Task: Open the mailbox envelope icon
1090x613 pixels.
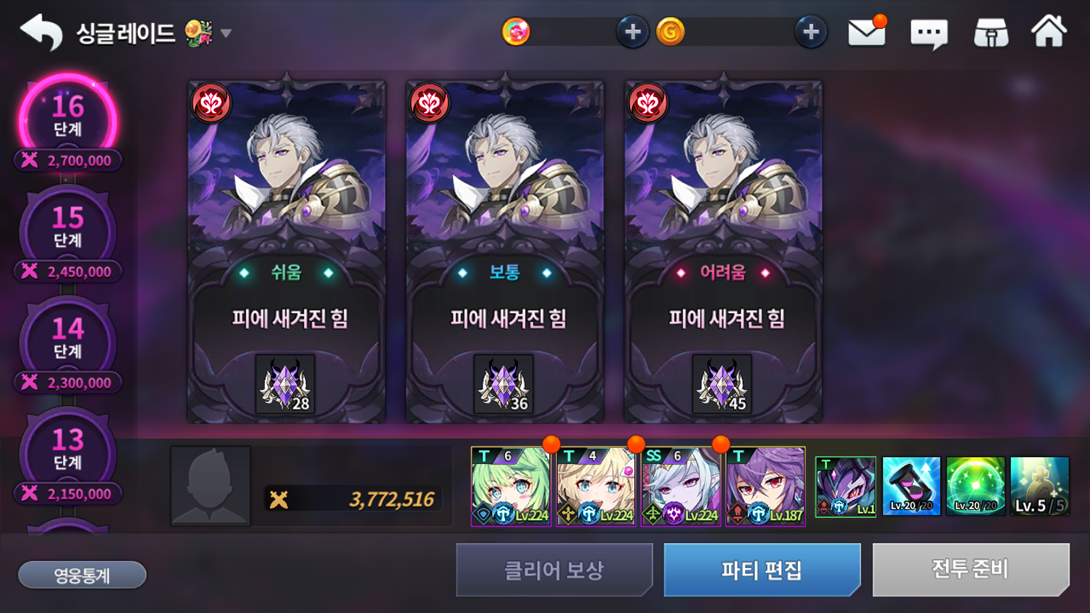Action: coord(866,32)
